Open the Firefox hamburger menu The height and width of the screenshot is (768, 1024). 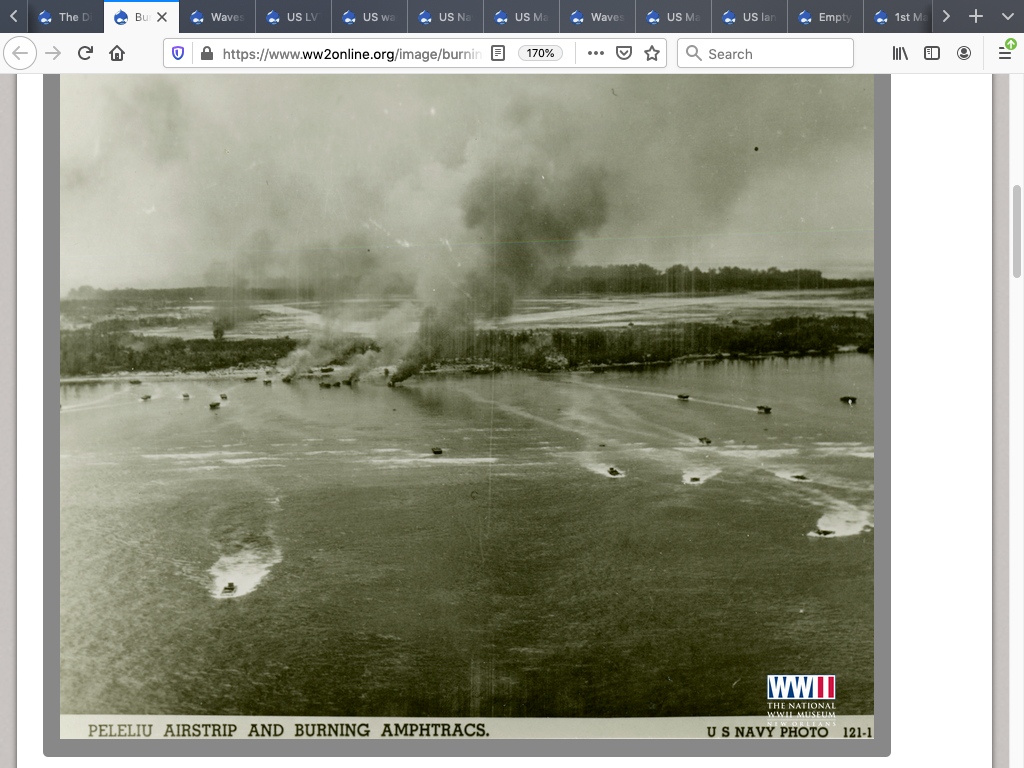coord(1005,54)
